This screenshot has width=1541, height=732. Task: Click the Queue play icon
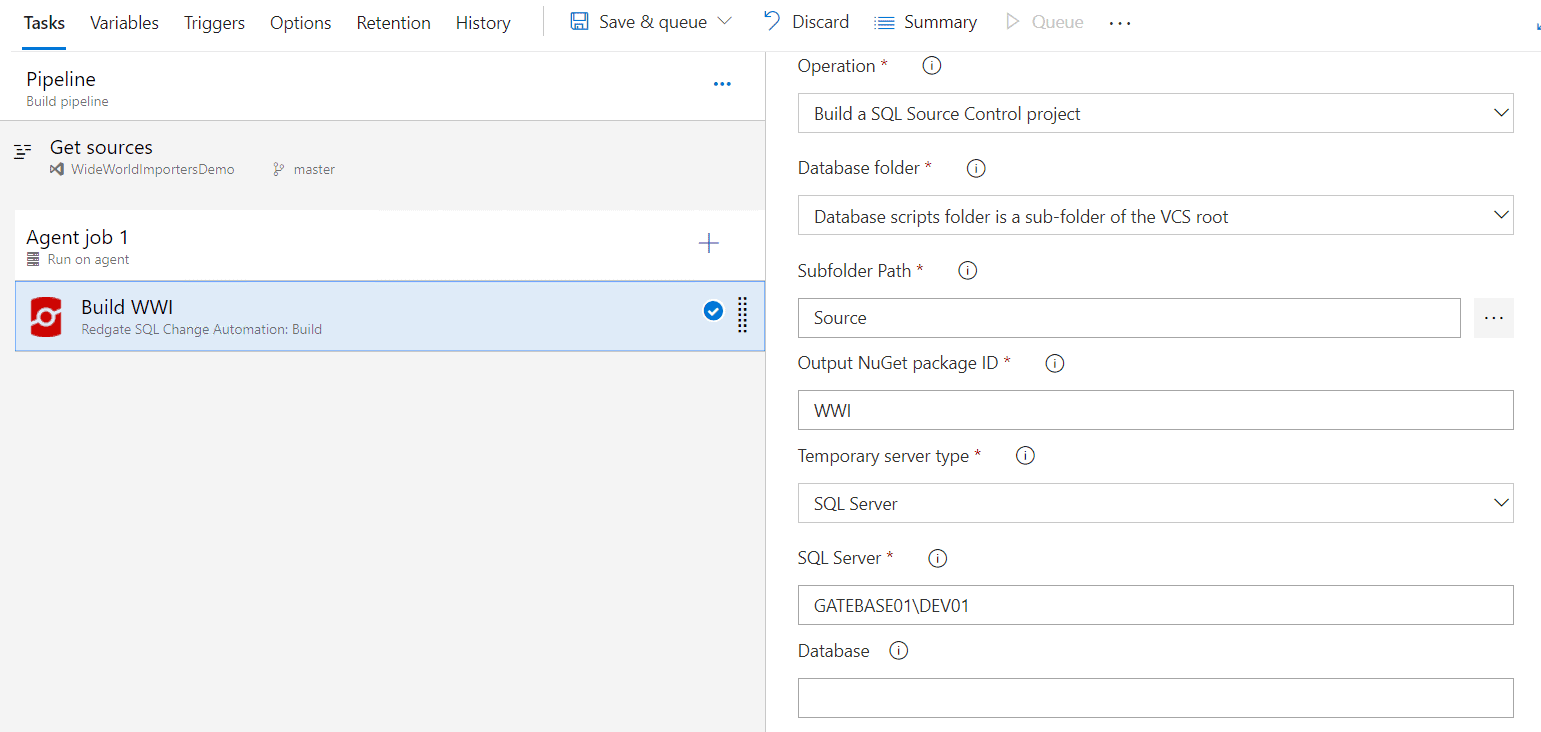coord(1012,21)
